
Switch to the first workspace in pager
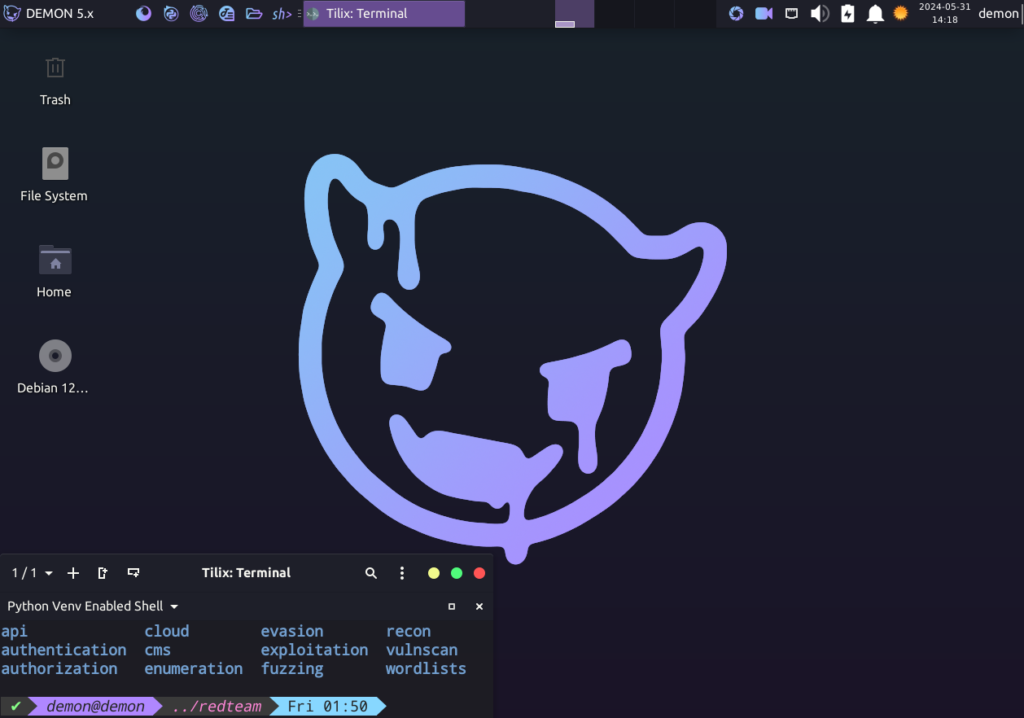pos(575,14)
